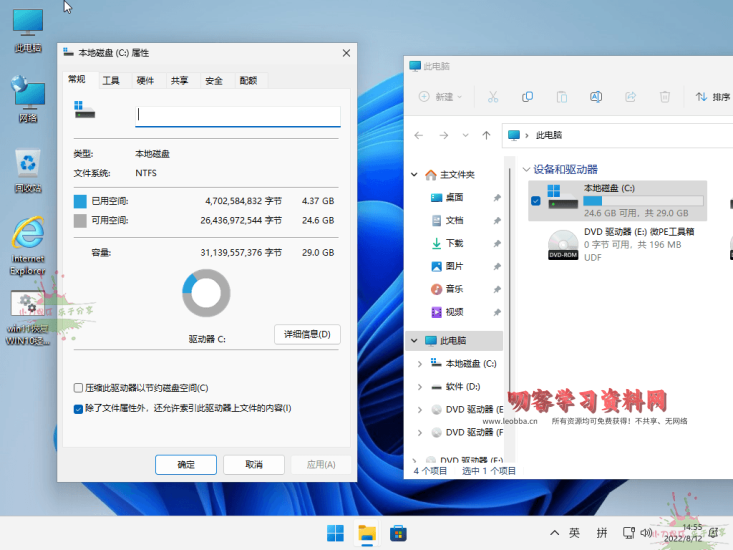This screenshot has width=733, height=550.
Task: Select 下载 in Explorer sidebar
Action: tap(454, 243)
